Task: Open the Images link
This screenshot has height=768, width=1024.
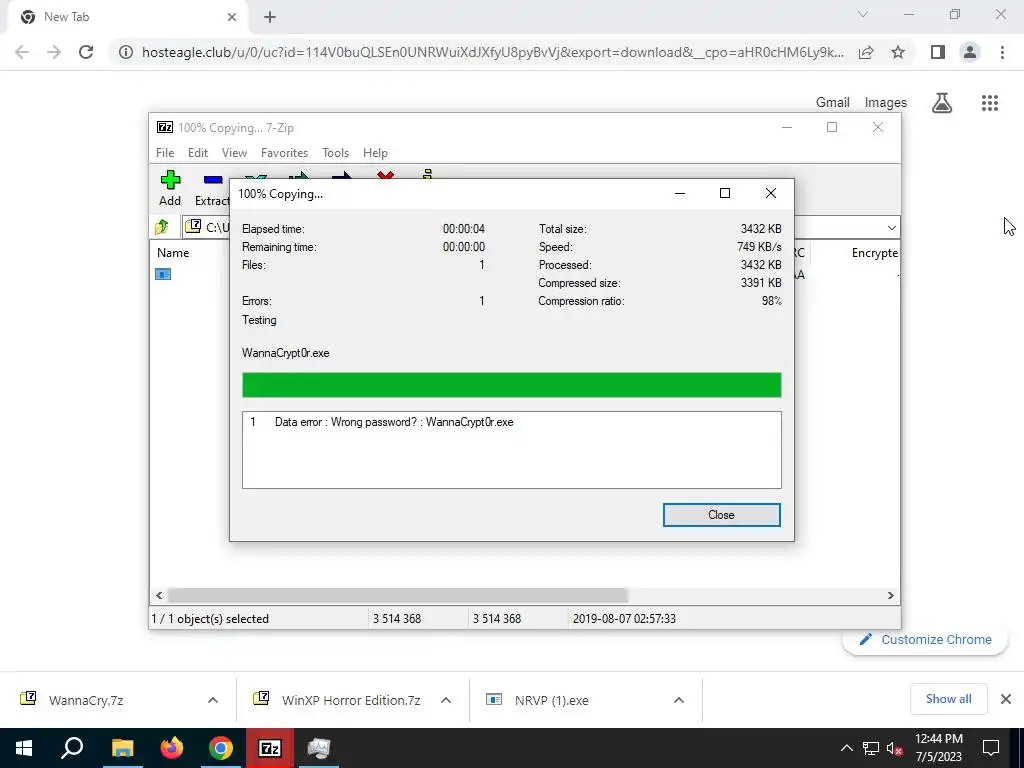Action: pyautogui.click(x=886, y=103)
